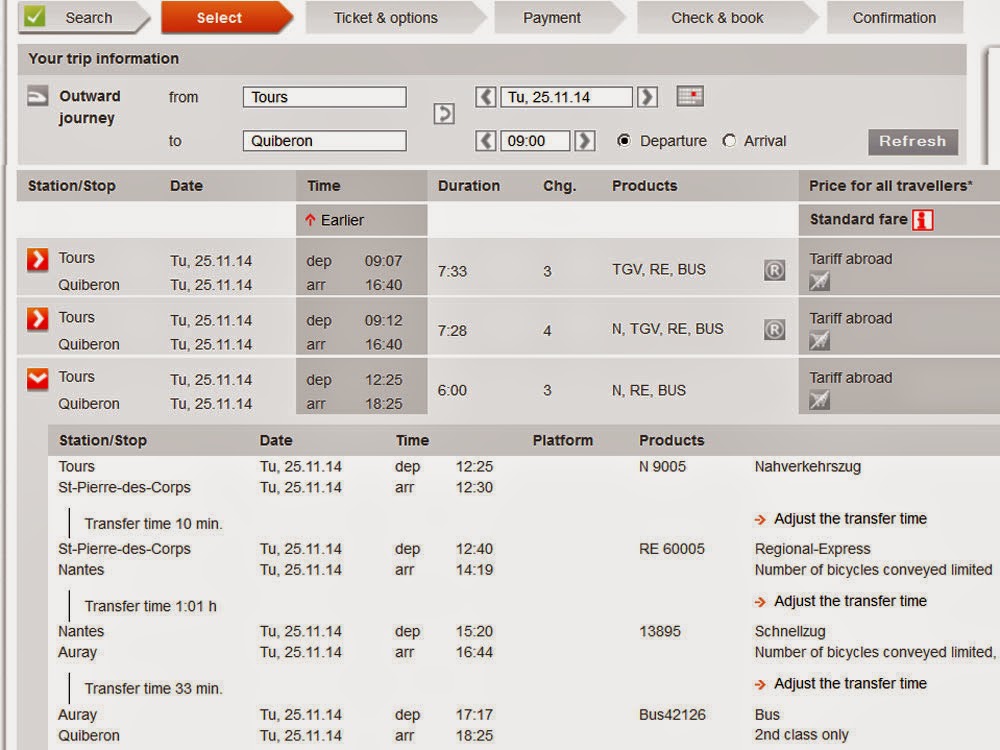Click tariff icon in 09:07 connection row
The image size is (1000, 750).
click(x=820, y=281)
